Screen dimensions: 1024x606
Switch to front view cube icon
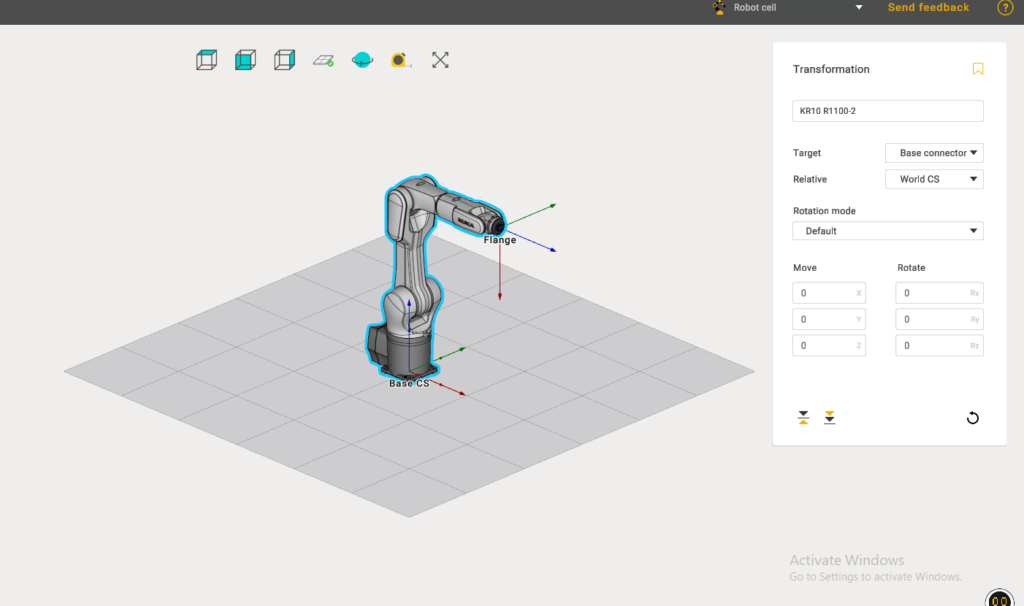245,60
